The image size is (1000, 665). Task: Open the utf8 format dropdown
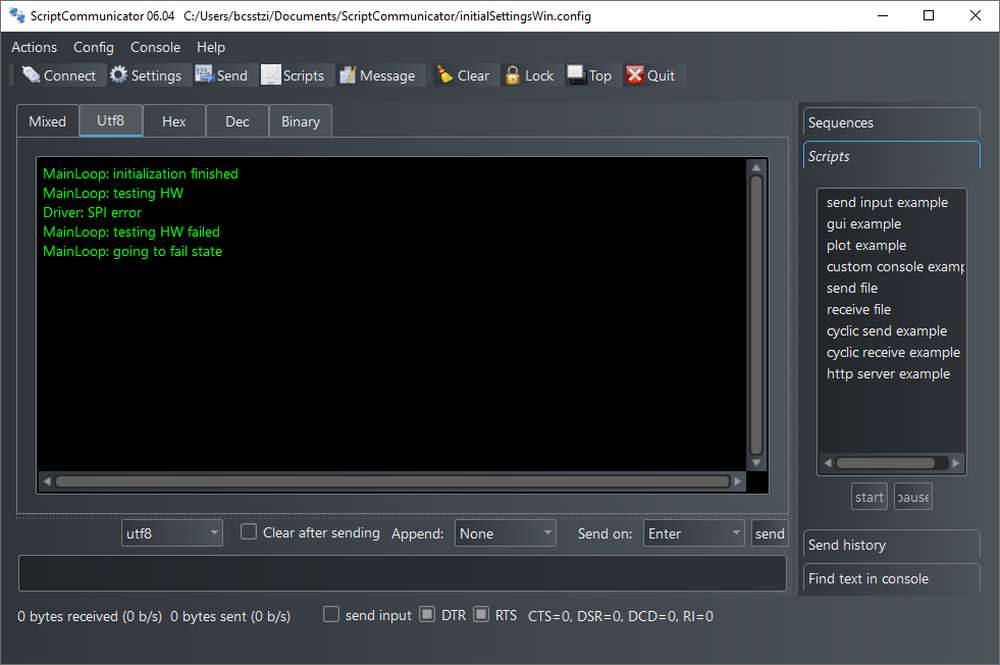tap(172, 533)
